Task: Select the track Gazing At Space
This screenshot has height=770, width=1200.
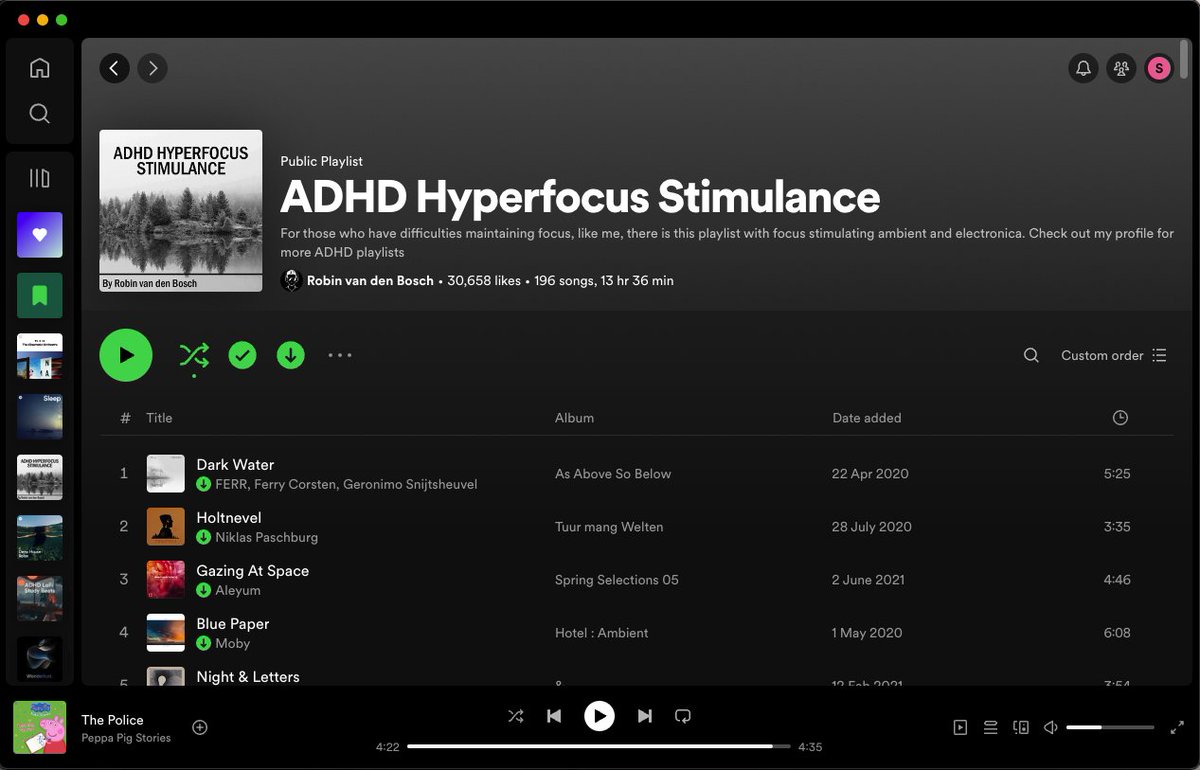Action: tap(253, 571)
